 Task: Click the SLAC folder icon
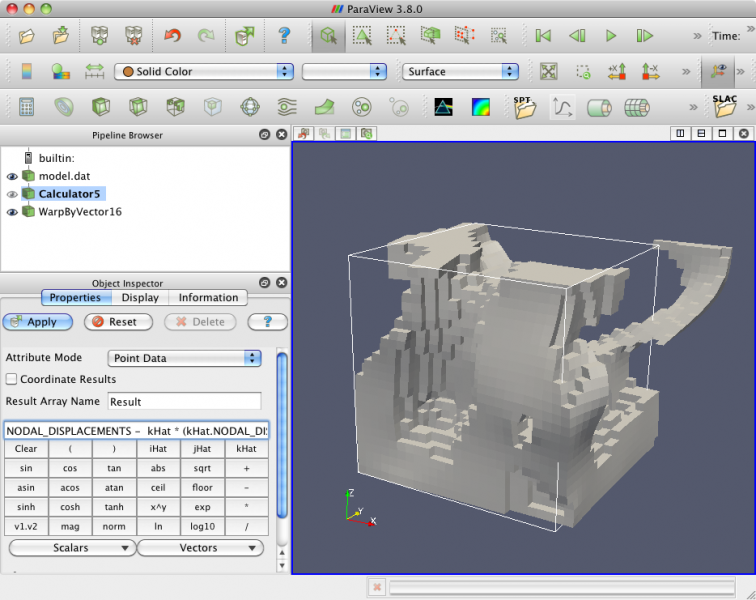[x=724, y=106]
